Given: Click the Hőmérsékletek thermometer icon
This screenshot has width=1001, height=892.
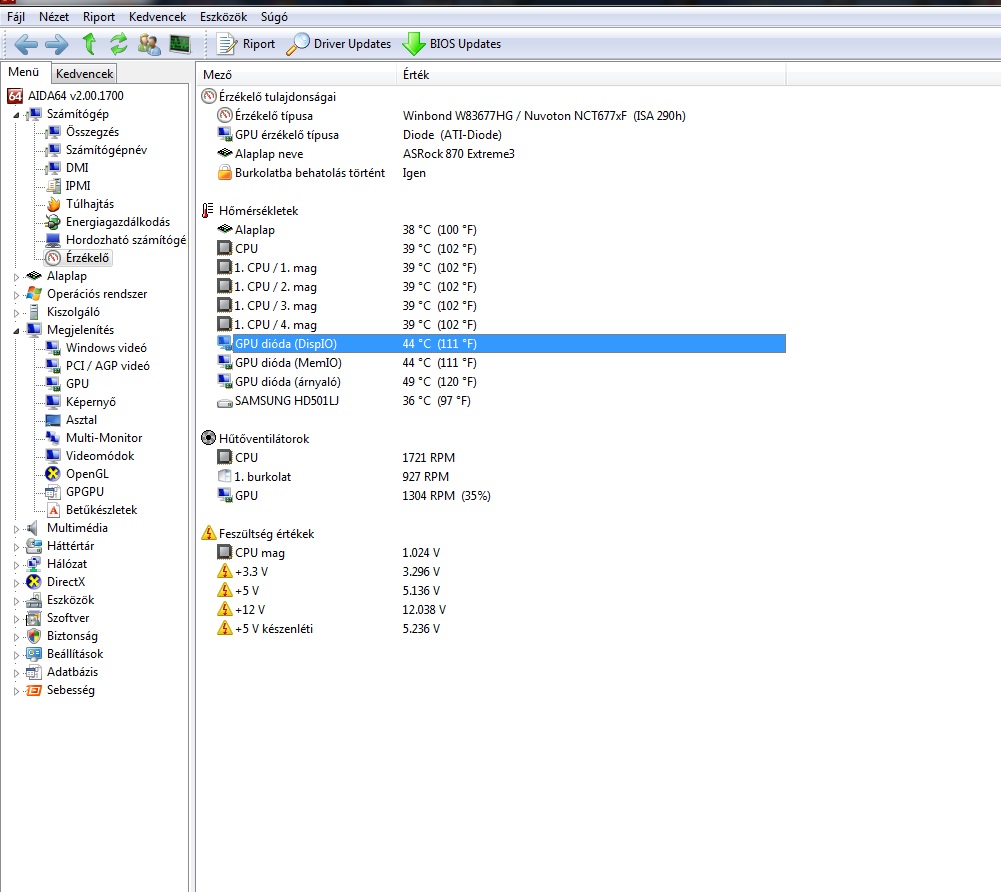Looking at the screenshot, I should pyautogui.click(x=207, y=210).
